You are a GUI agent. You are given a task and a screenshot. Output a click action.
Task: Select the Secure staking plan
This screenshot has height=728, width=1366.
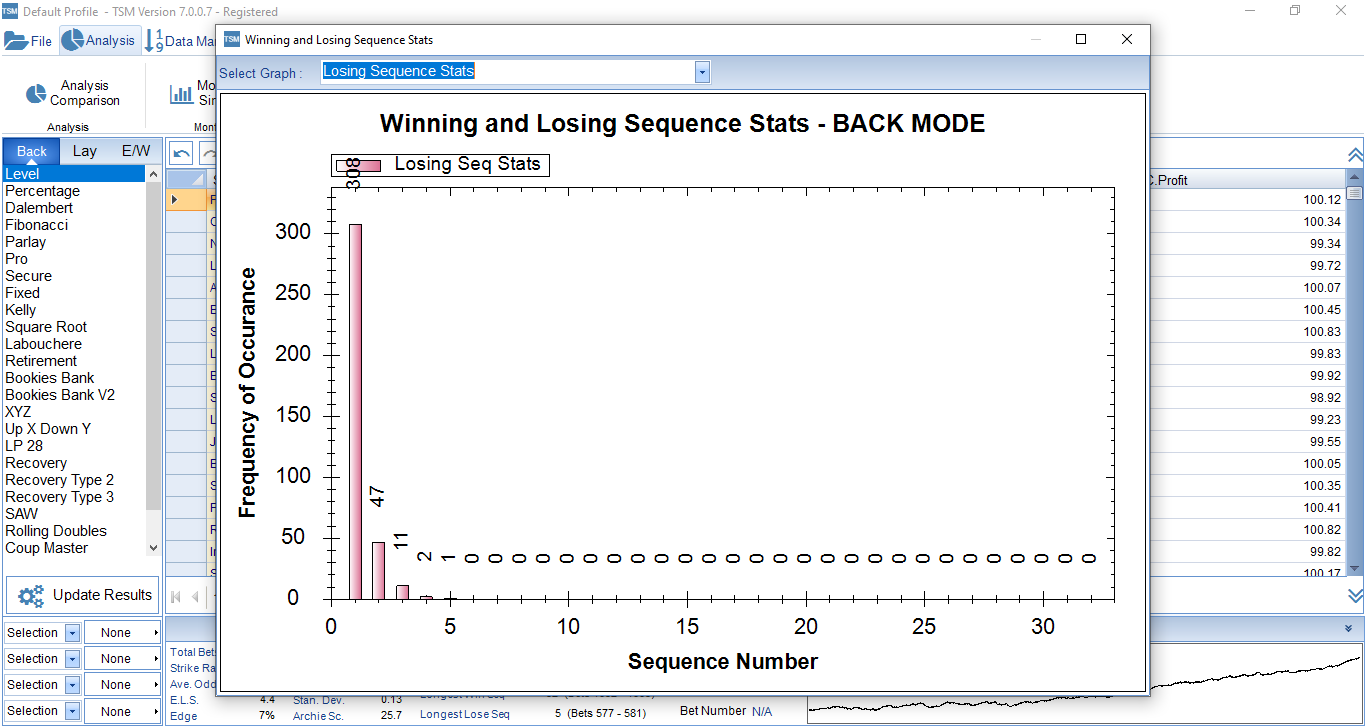[75, 276]
